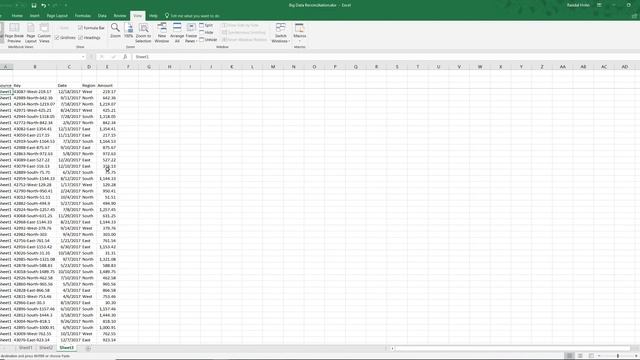This screenshot has width=640, height=360.
Task: Click the Save icon in the quick access toolbar
Action: pyautogui.click(x=34, y=5)
